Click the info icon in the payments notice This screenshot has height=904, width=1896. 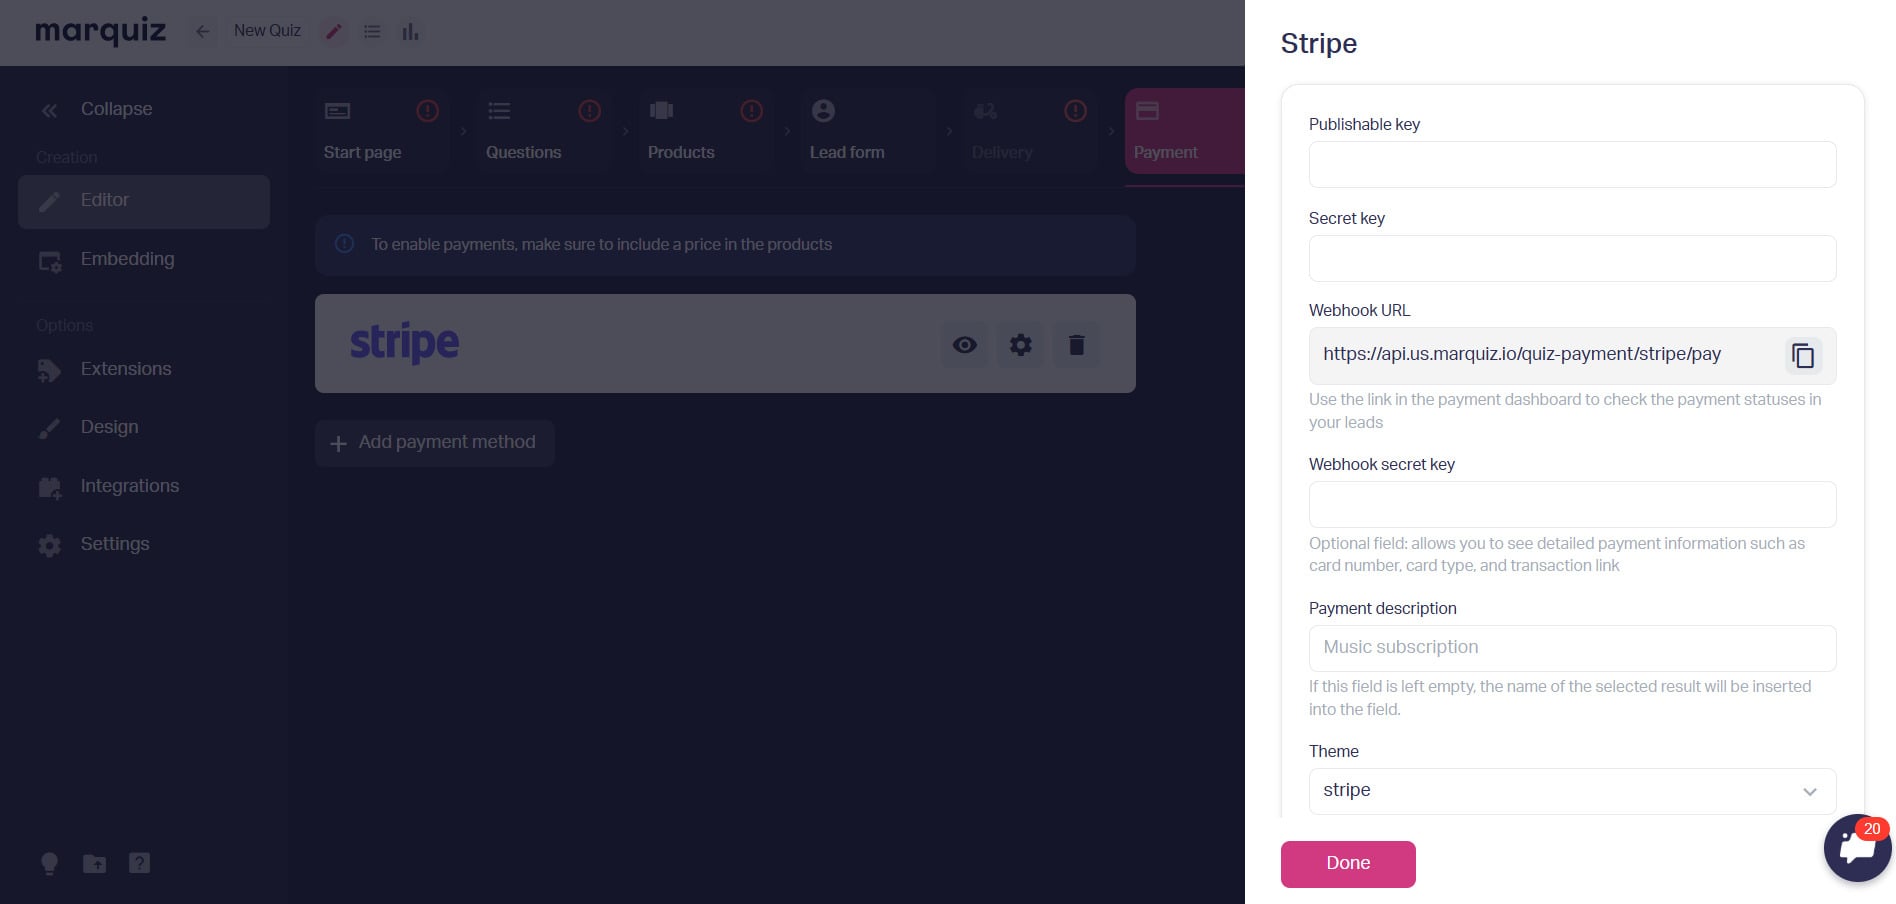(345, 244)
